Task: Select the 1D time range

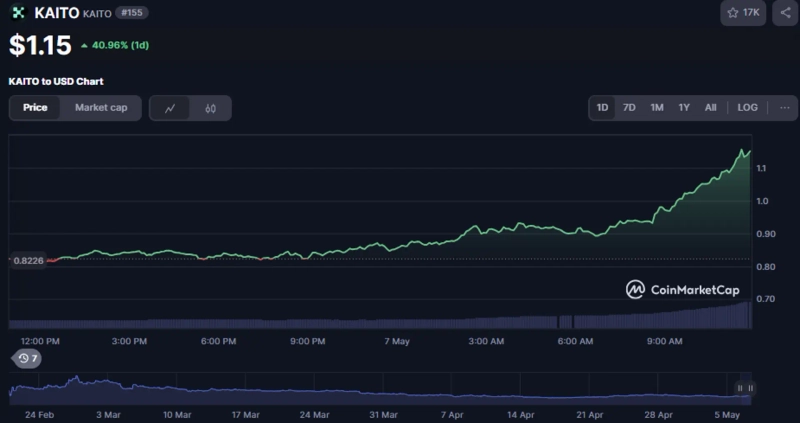Action: [602, 107]
